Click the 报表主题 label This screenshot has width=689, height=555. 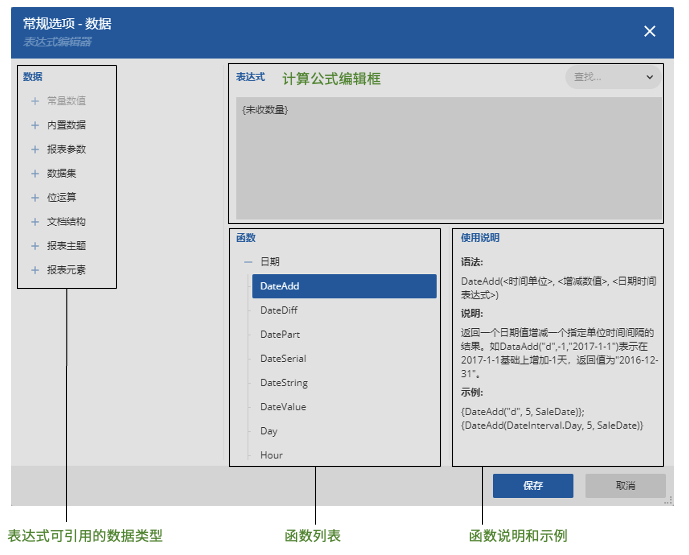pos(66,246)
